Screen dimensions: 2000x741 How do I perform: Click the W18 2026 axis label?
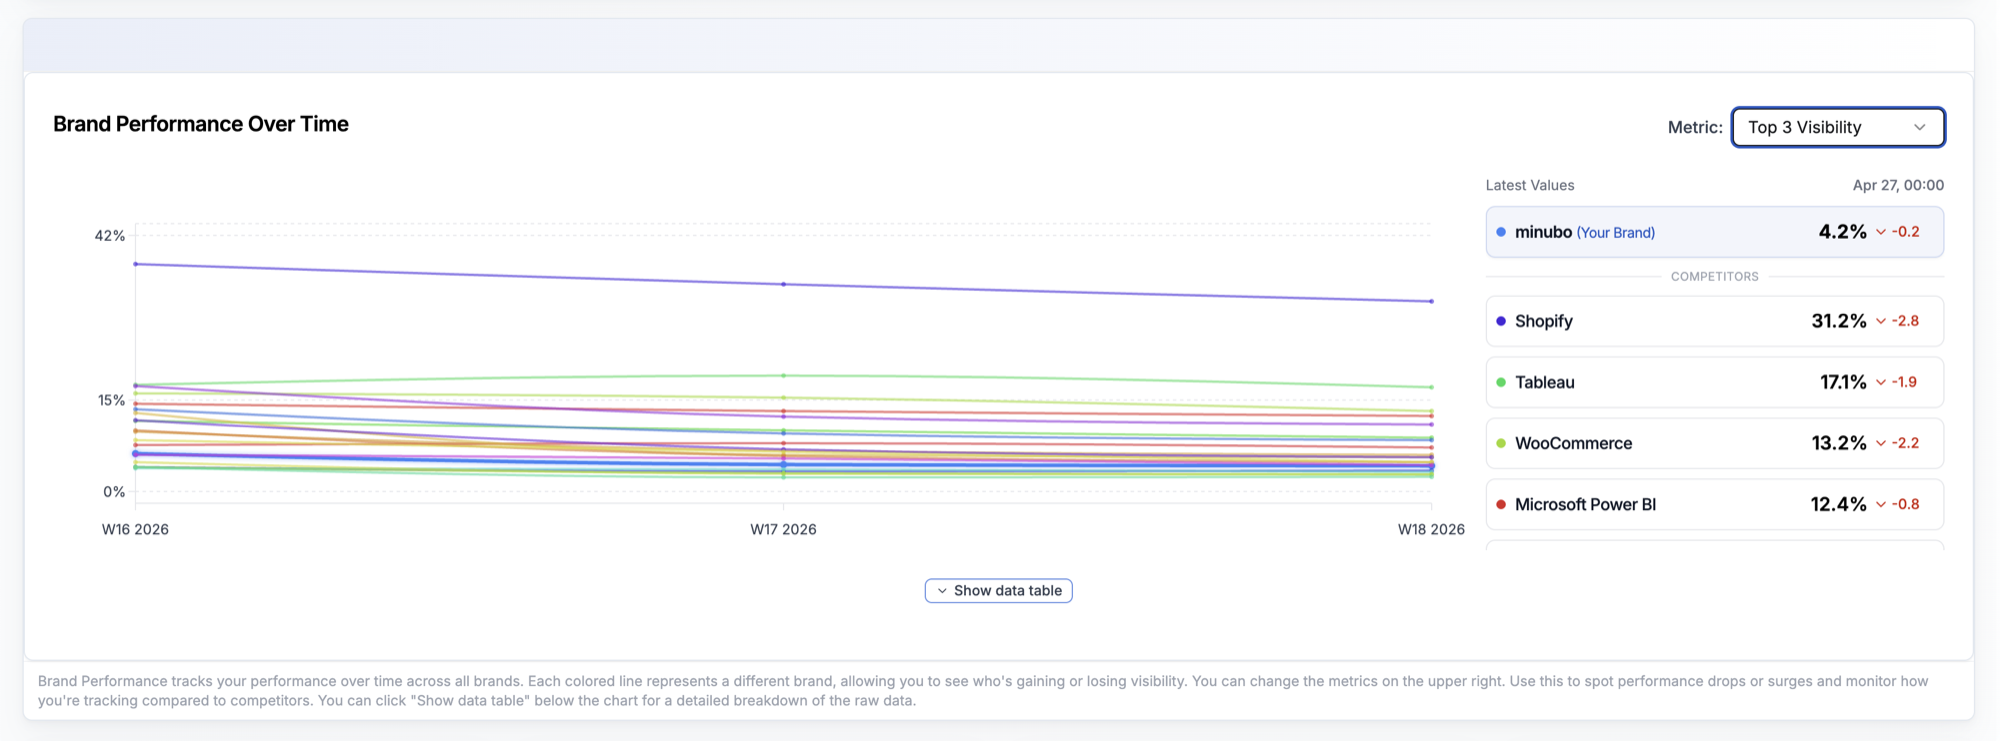coord(1431,529)
